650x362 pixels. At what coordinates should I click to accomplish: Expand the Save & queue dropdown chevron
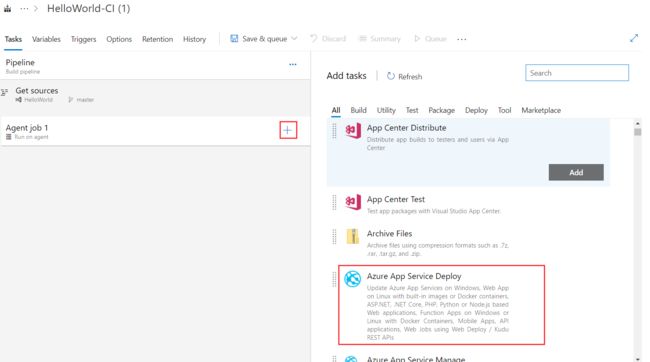294,39
